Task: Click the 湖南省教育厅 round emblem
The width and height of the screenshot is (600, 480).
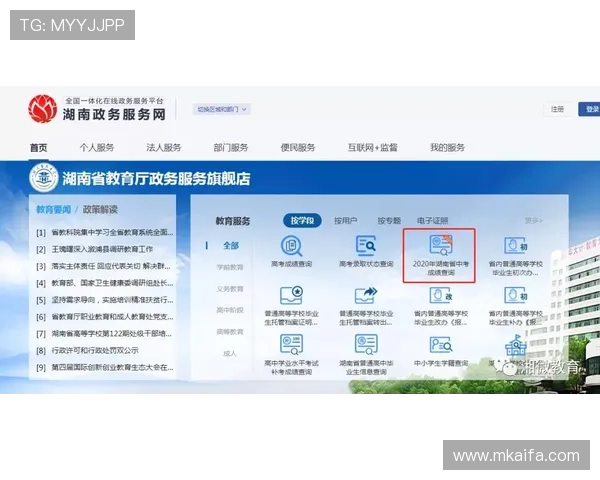Action: click(x=44, y=178)
